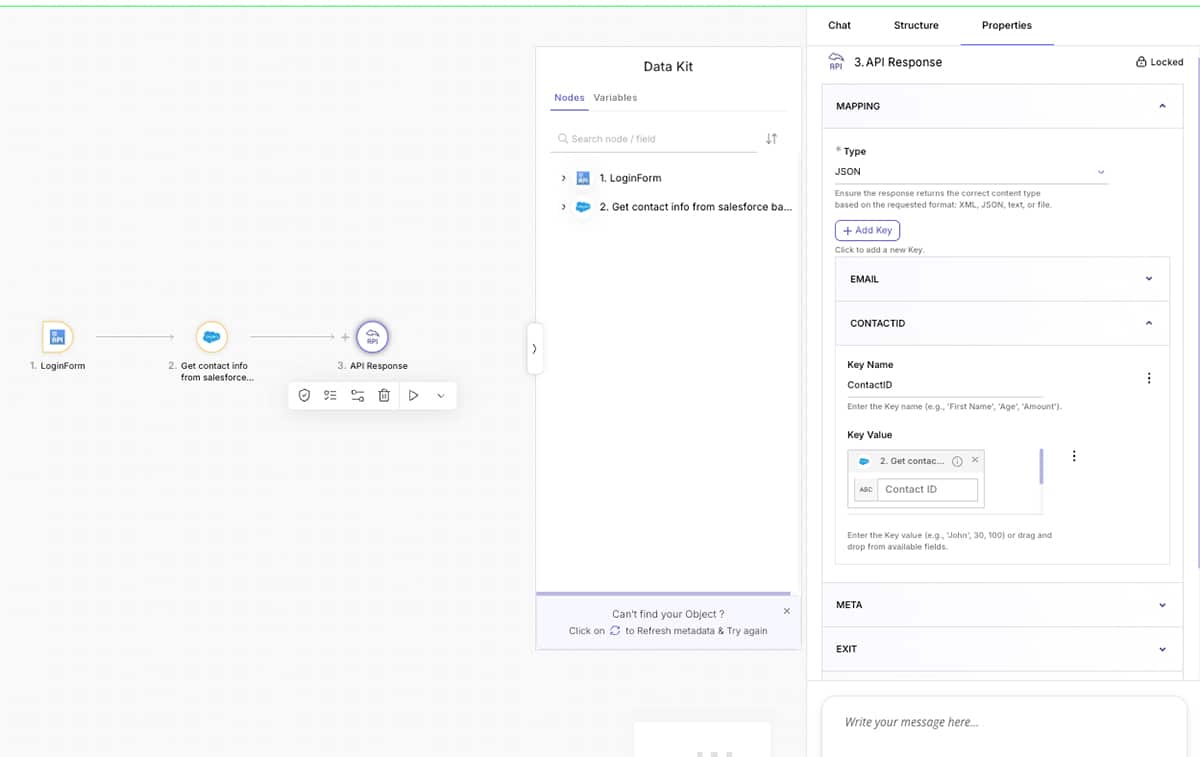Collapse the CONTACTID key section
This screenshot has height=757, width=1200.
(x=1149, y=323)
